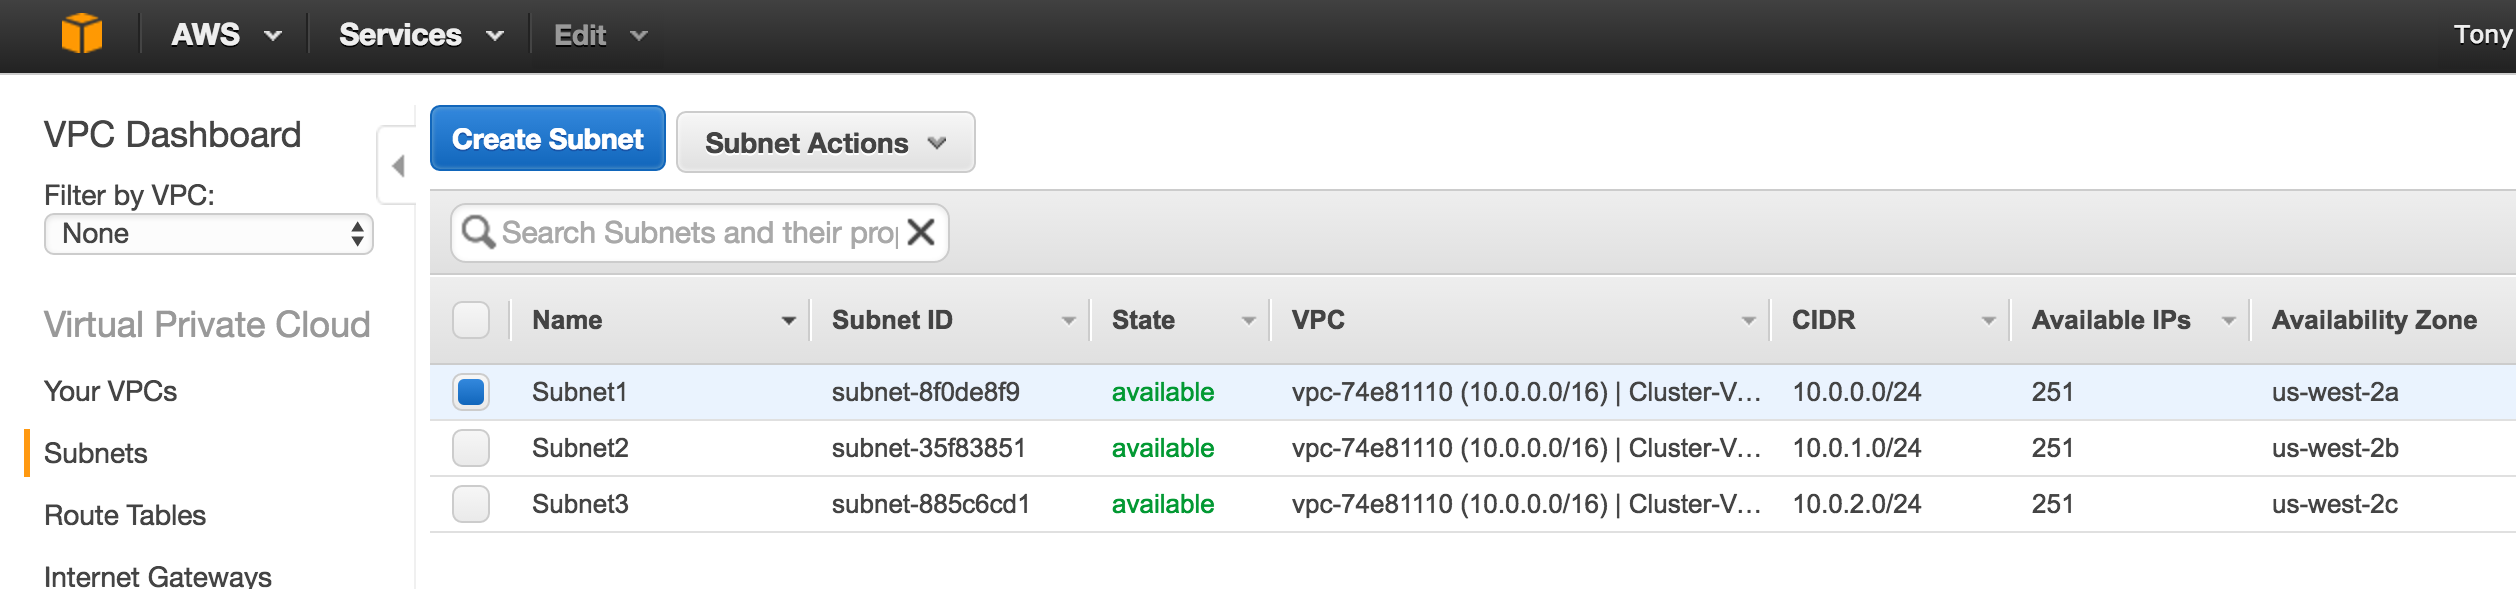
Task: Open the AWS menu in top bar
Action: point(226,35)
